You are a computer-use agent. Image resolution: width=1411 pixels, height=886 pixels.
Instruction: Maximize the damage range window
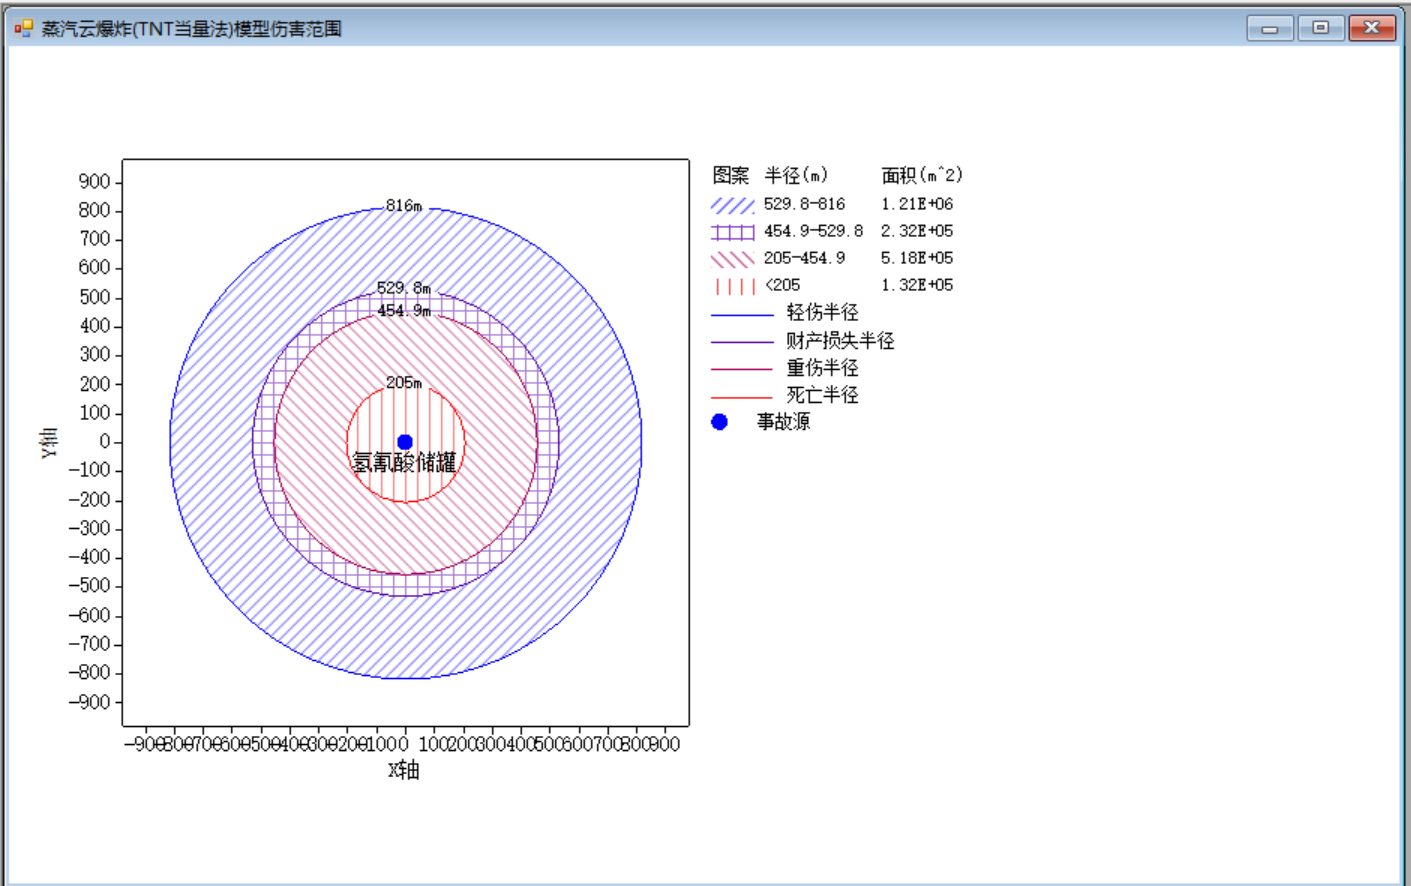coord(1321,28)
